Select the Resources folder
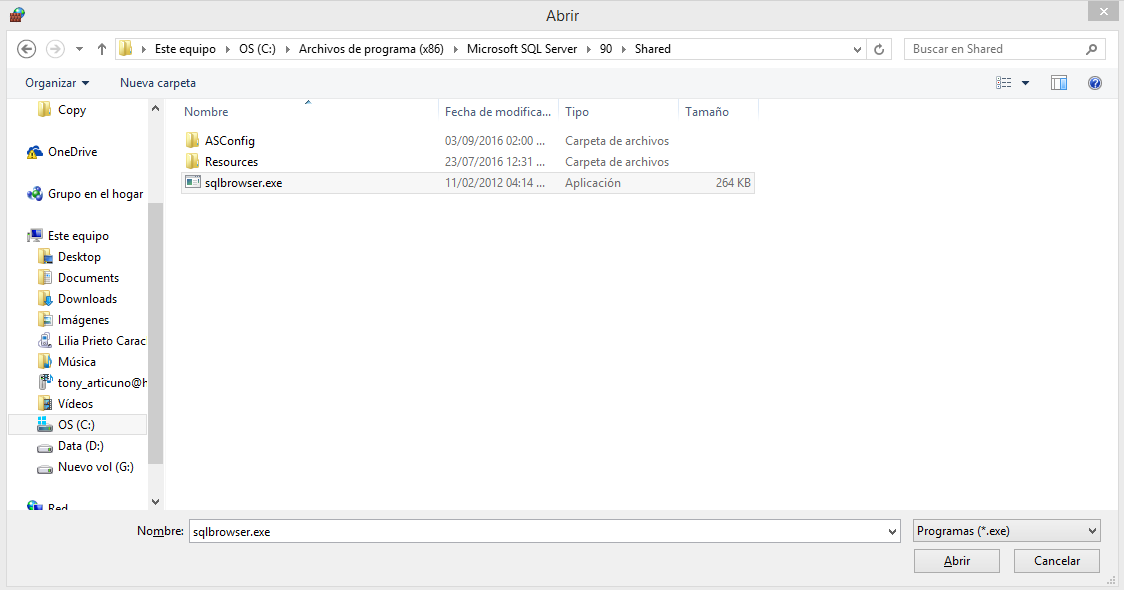1124x590 pixels. [x=228, y=161]
